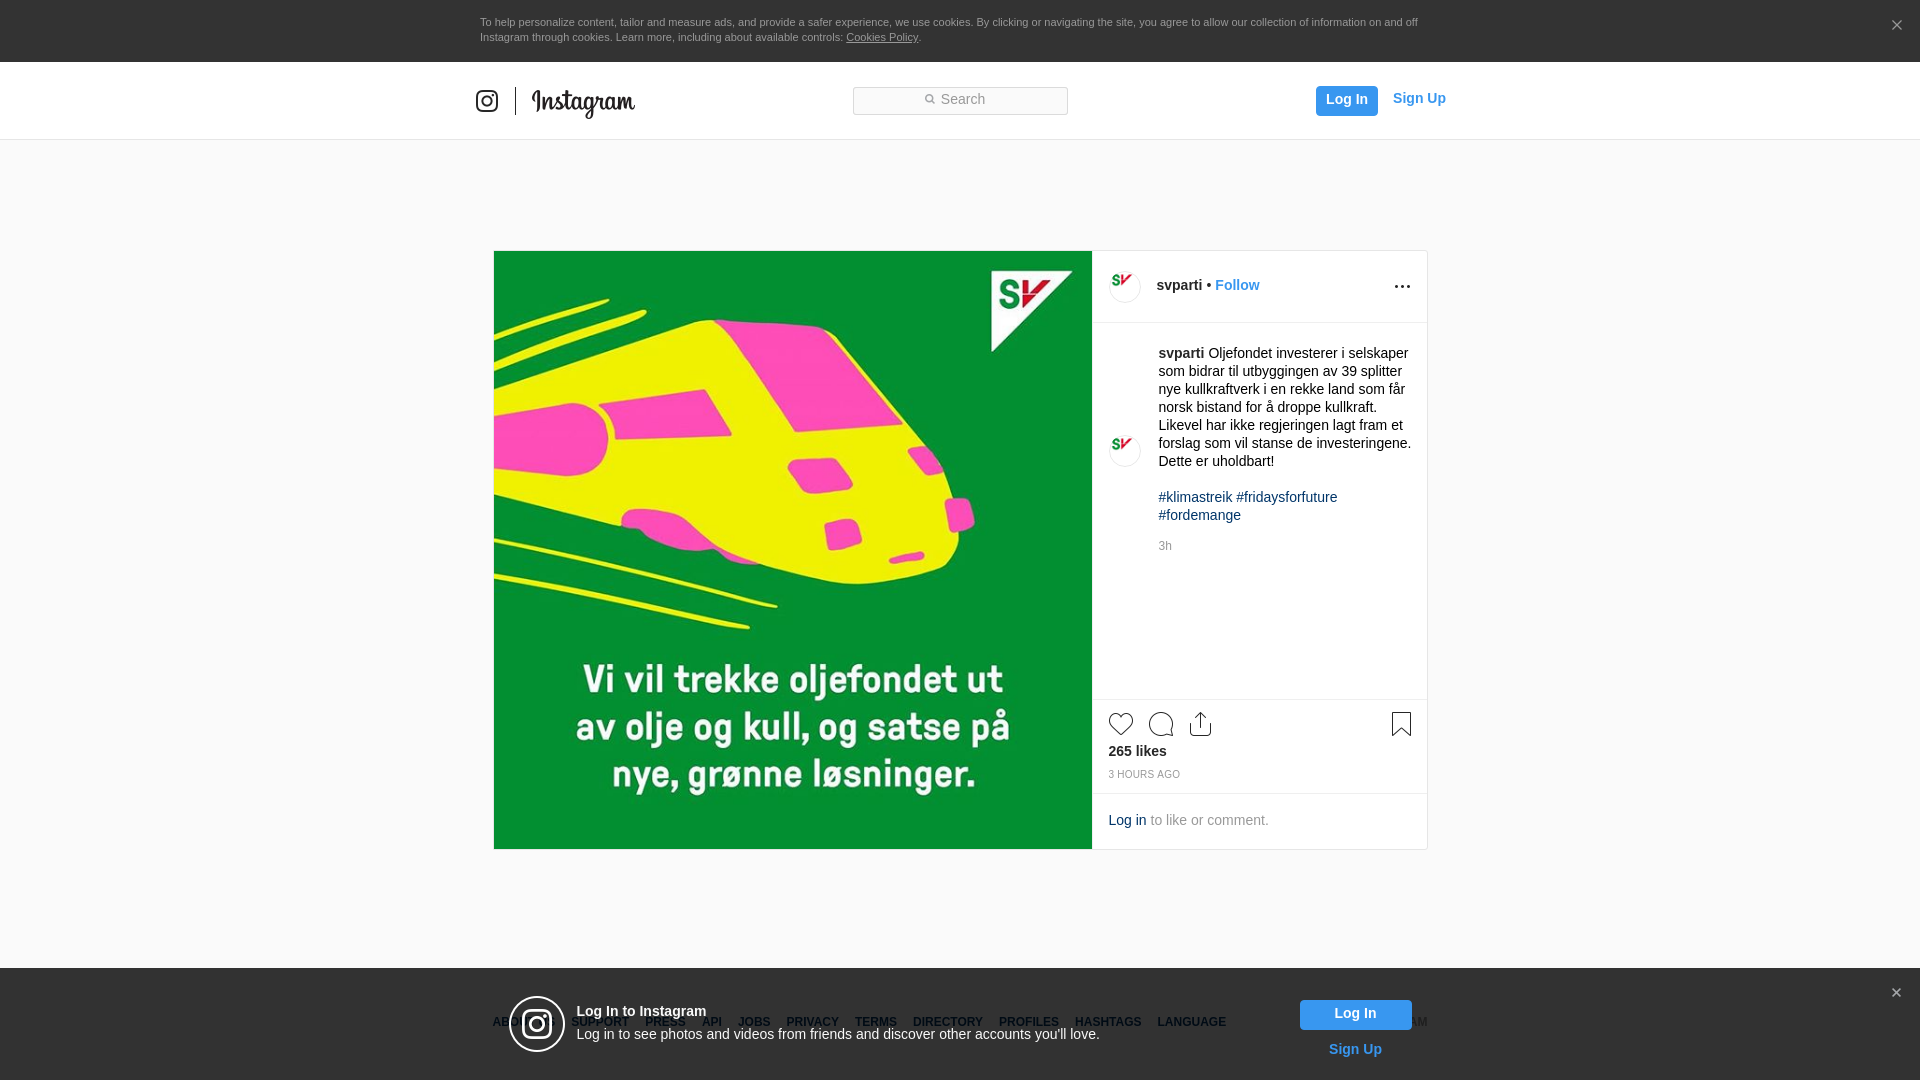
Task: Open DIRECTORY footer link
Action: tap(948, 1022)
